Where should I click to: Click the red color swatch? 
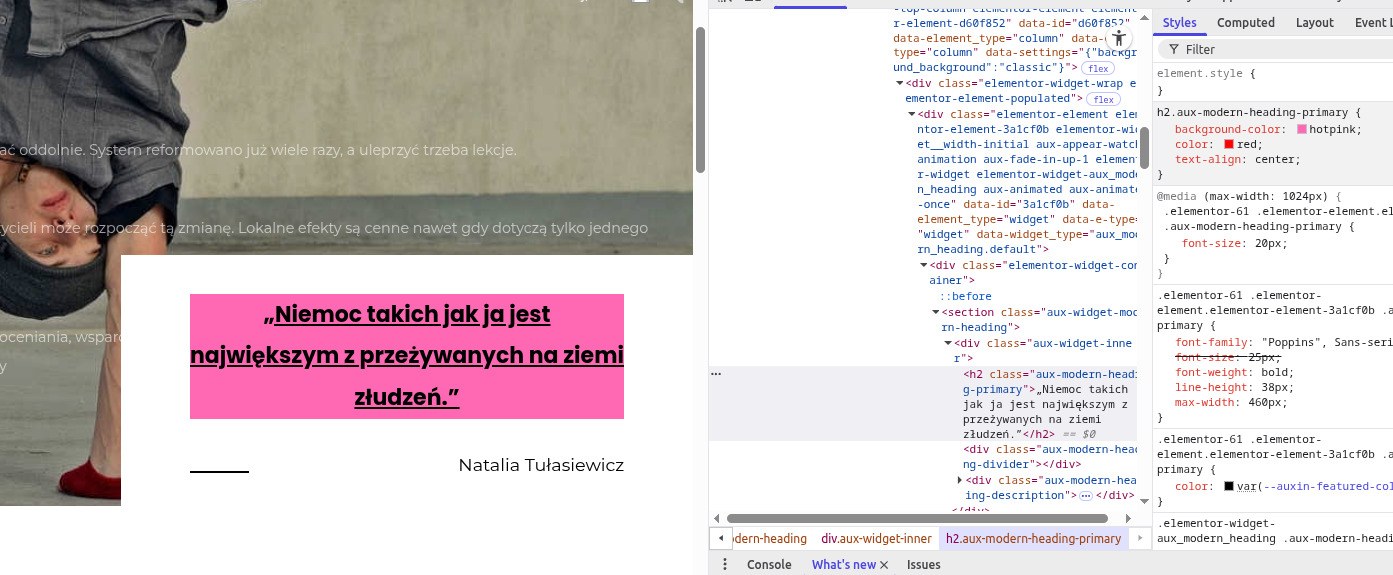tap(1229, 145)
